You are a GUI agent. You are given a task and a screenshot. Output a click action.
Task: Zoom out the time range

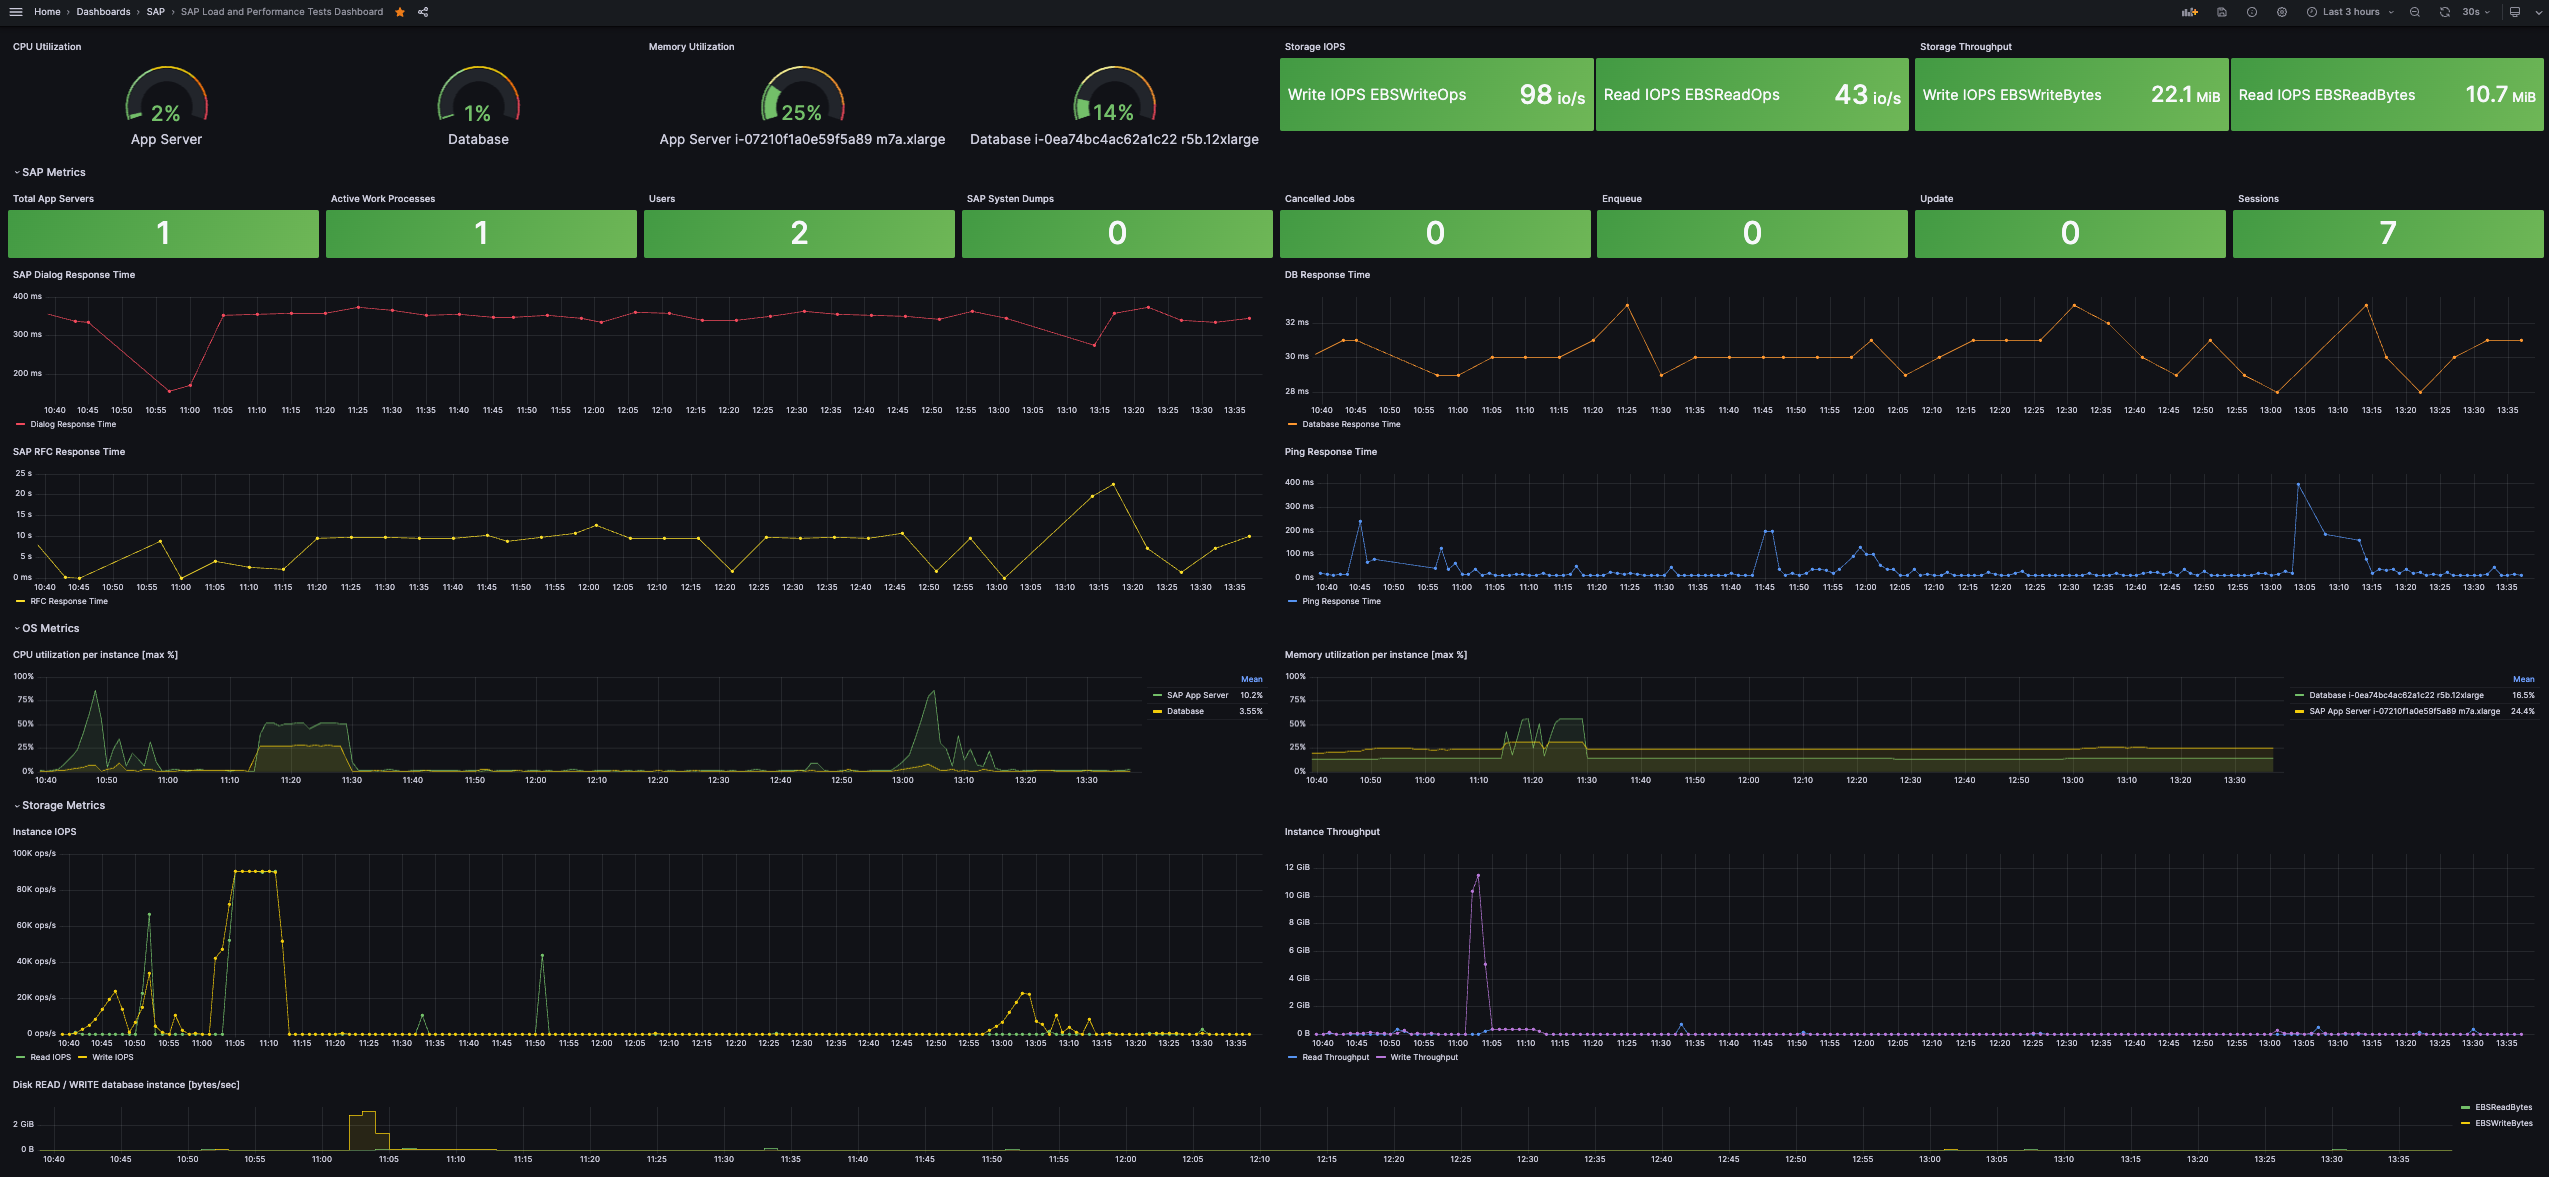2415,12
